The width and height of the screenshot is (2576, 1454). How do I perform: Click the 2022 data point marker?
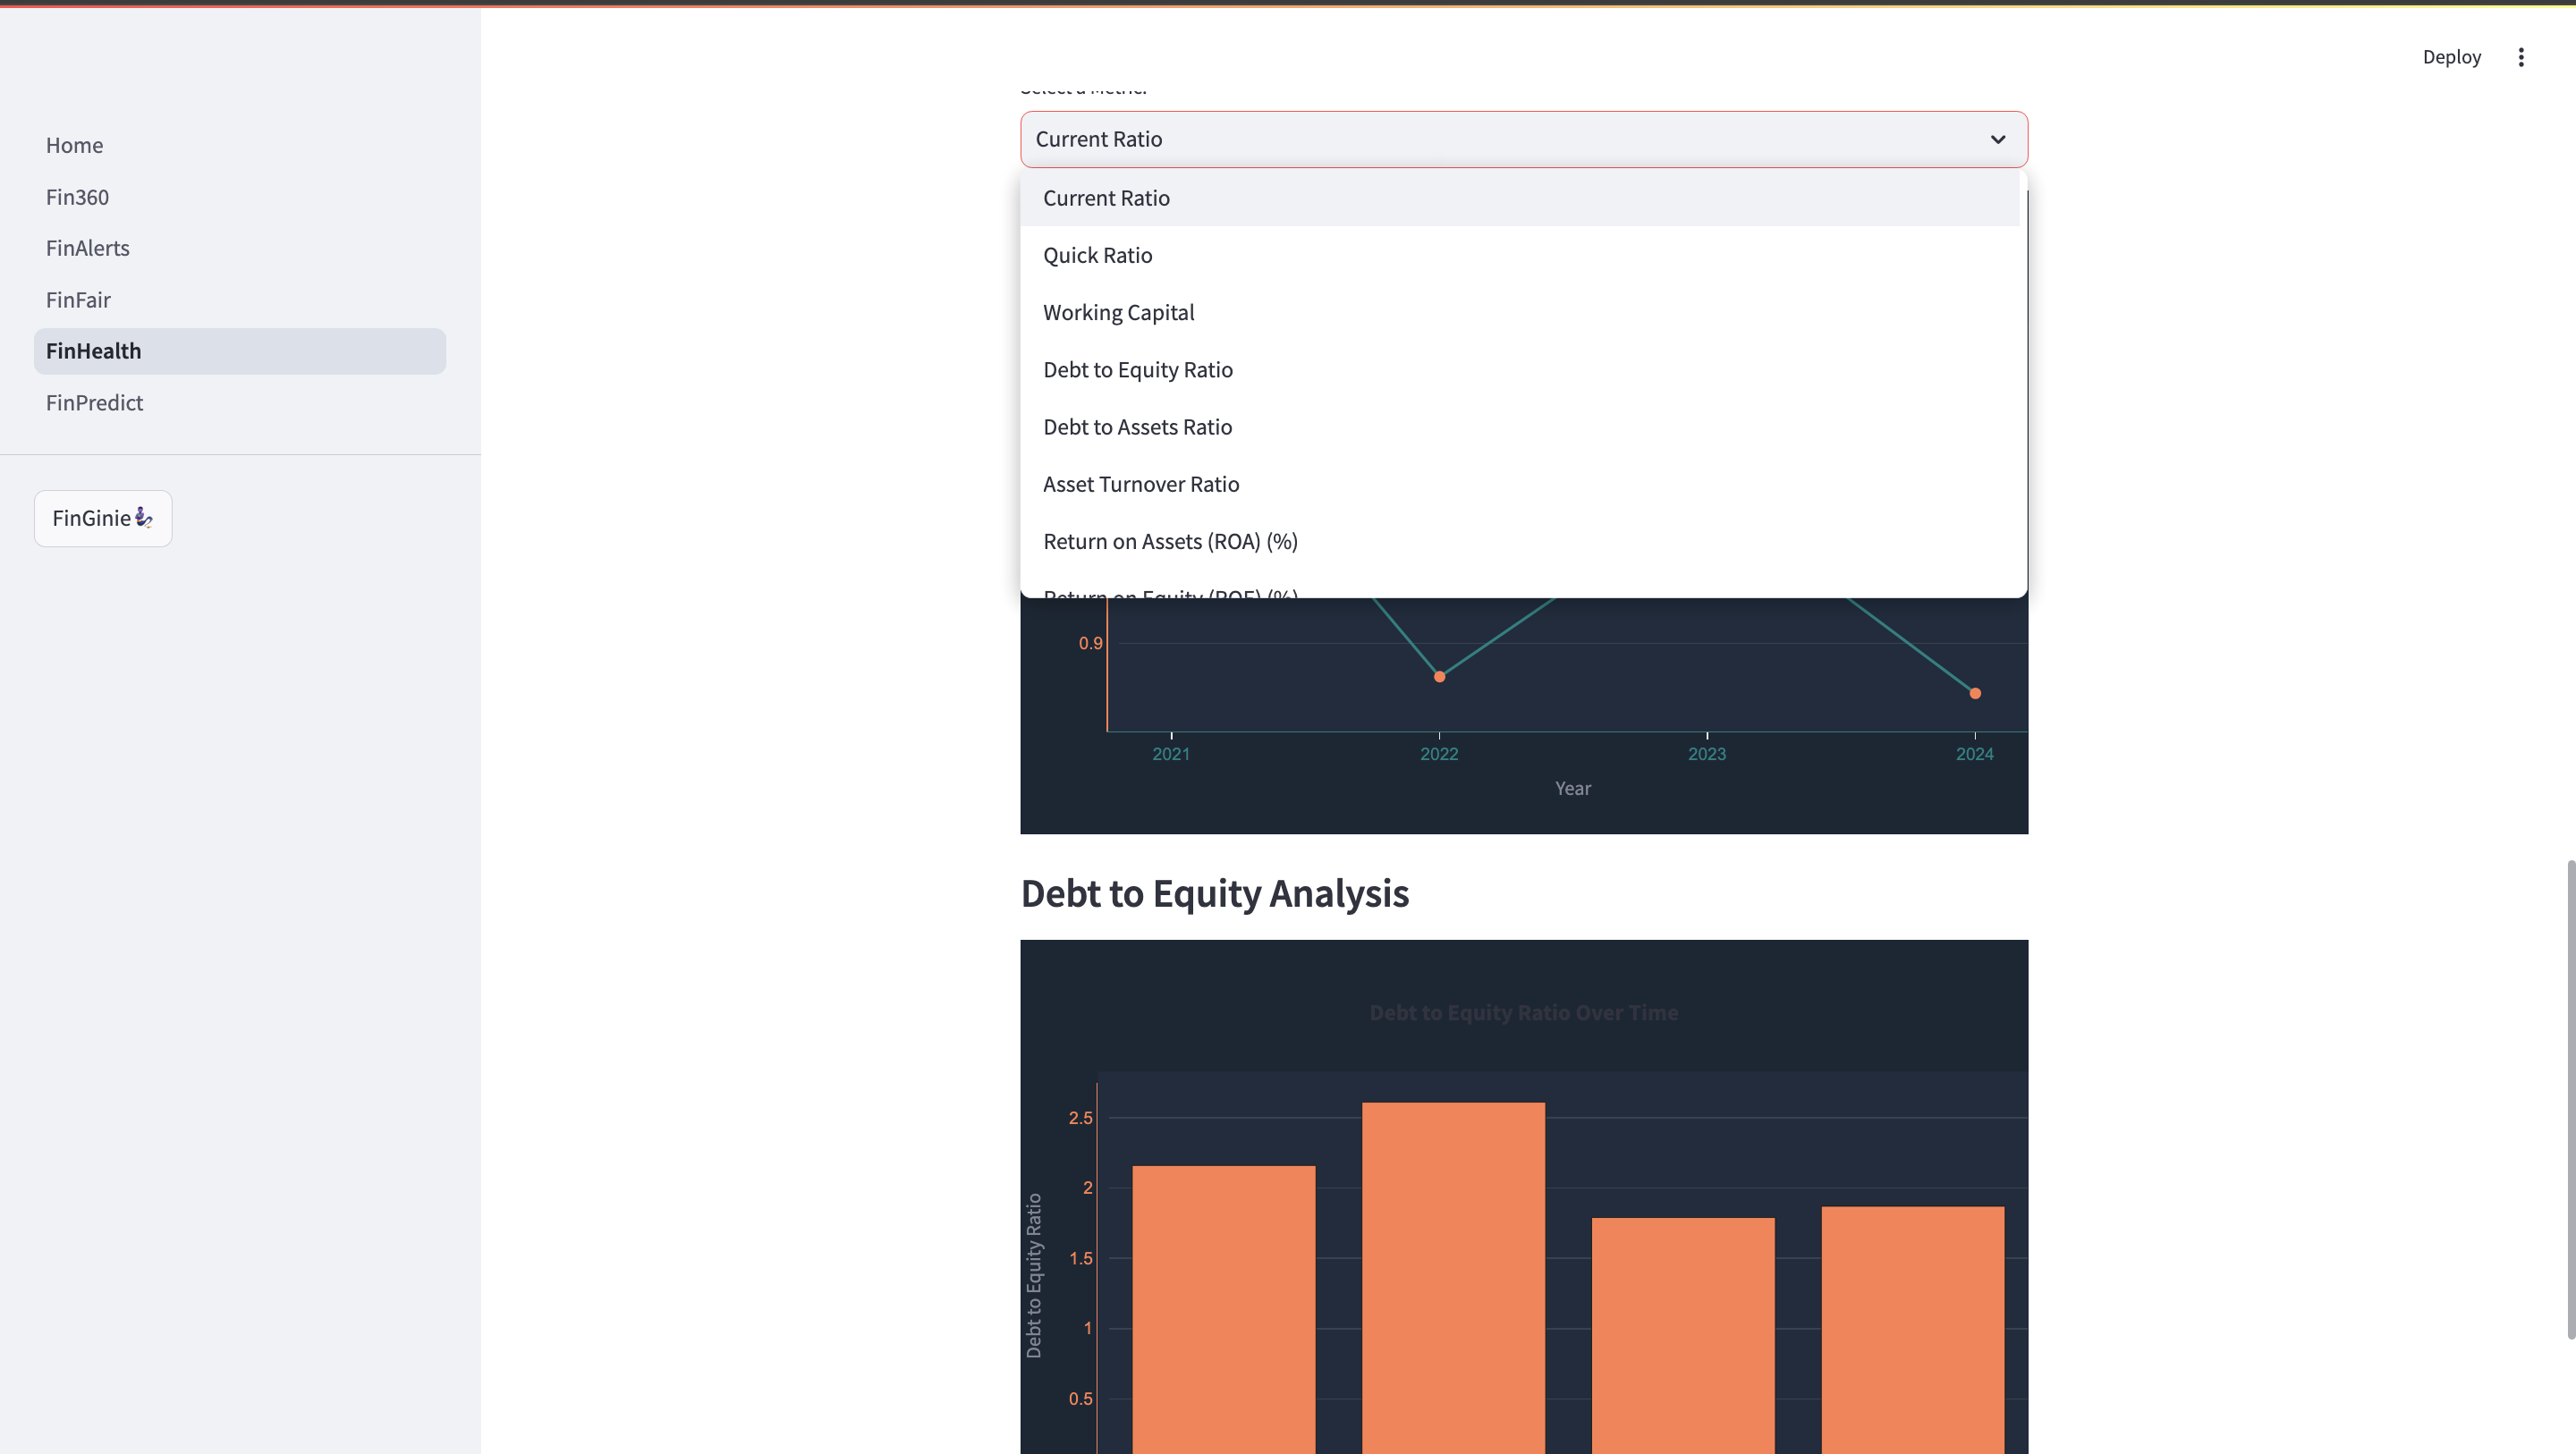click(x=1439, y=677)
